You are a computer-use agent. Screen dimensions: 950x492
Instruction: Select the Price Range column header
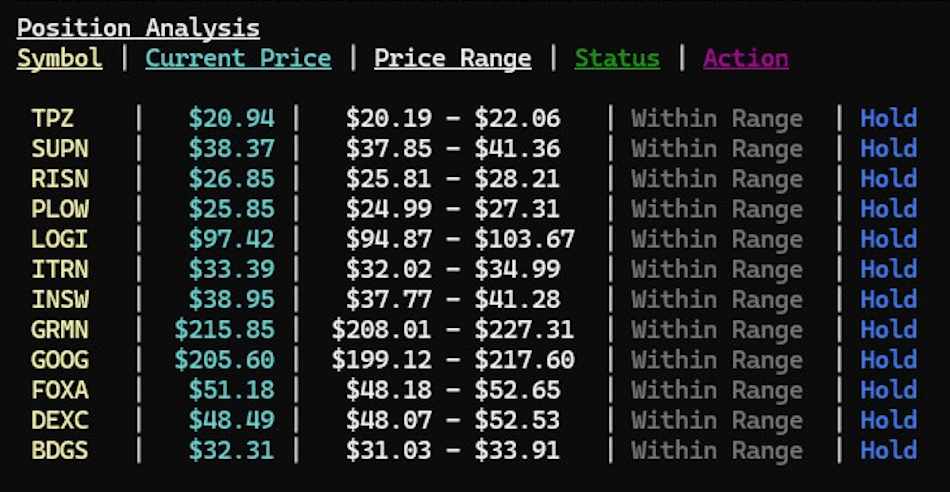coord(452,58)
